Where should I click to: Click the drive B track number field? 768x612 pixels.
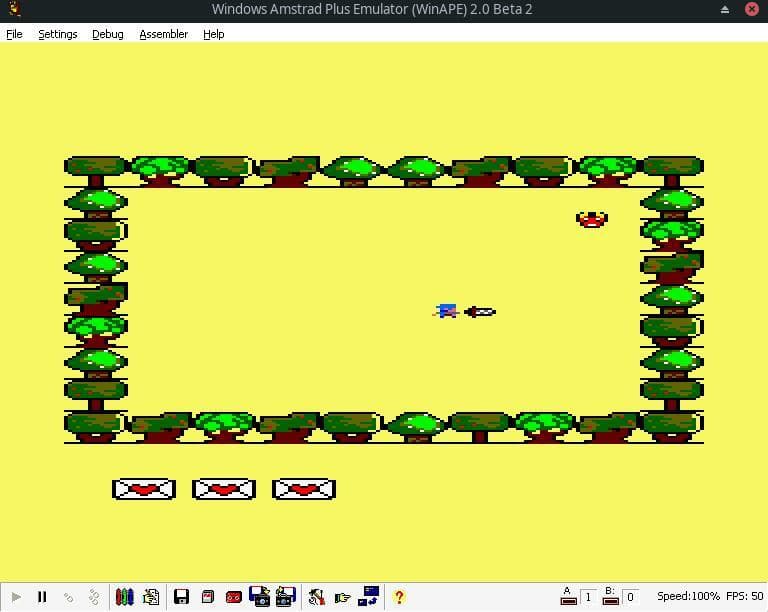tap(630, 597)
